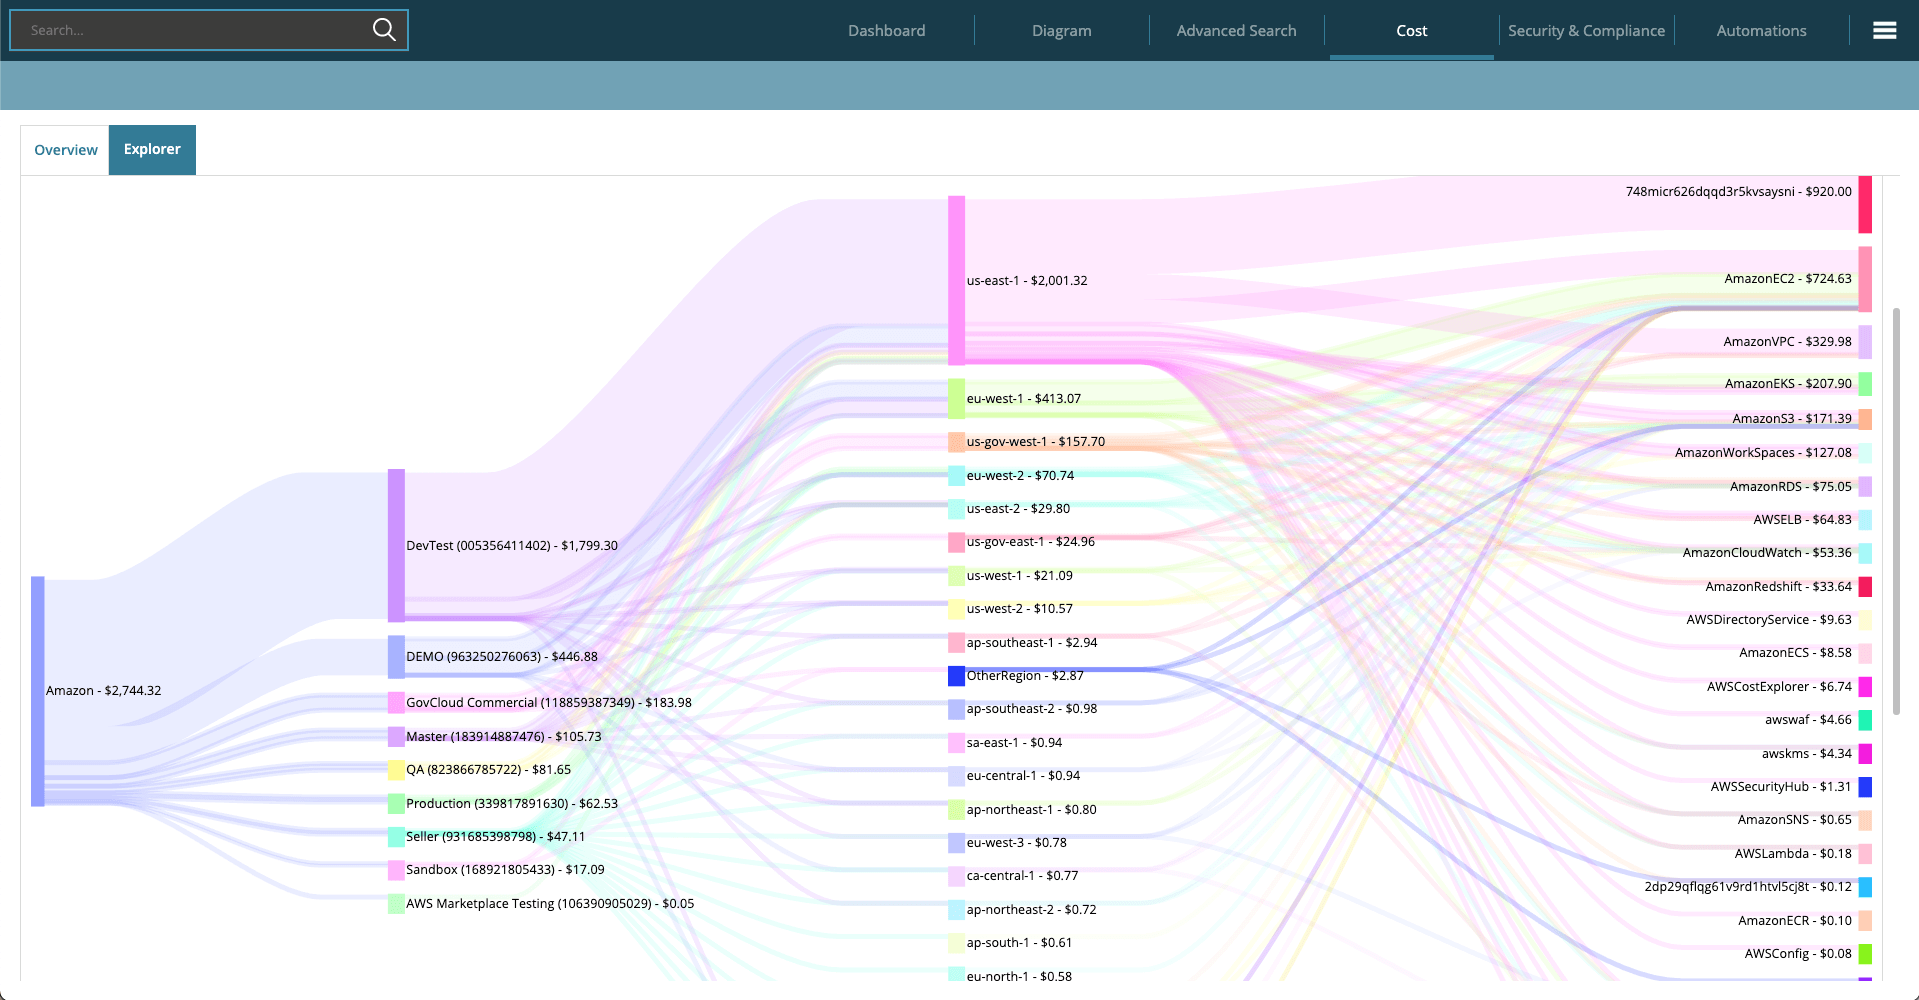
Task: Click 'sa-east-1 - $0.94' label
Action: pyautogui.click(x=1014, y=743)
